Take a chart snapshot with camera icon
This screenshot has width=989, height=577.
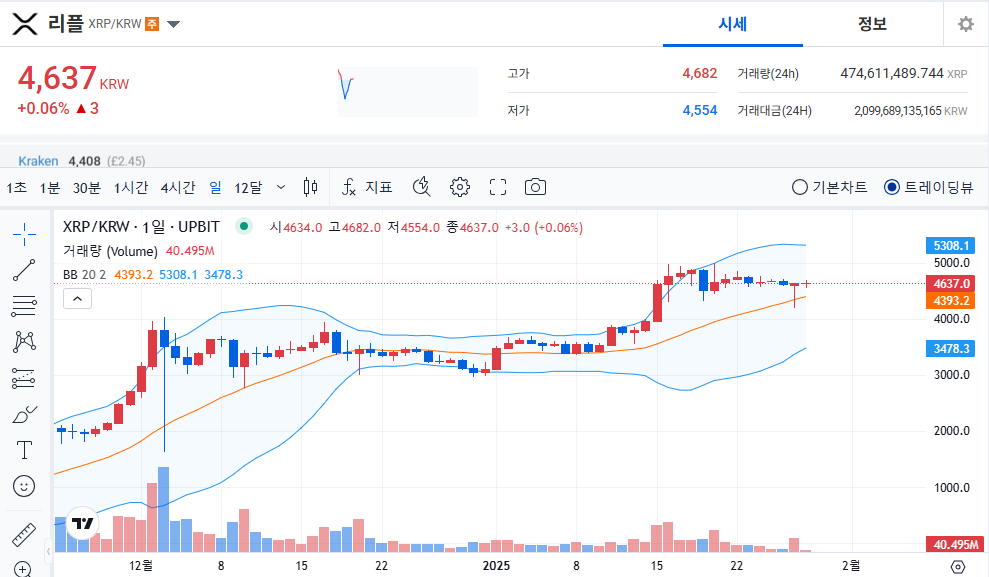click(x=535, y=187)
